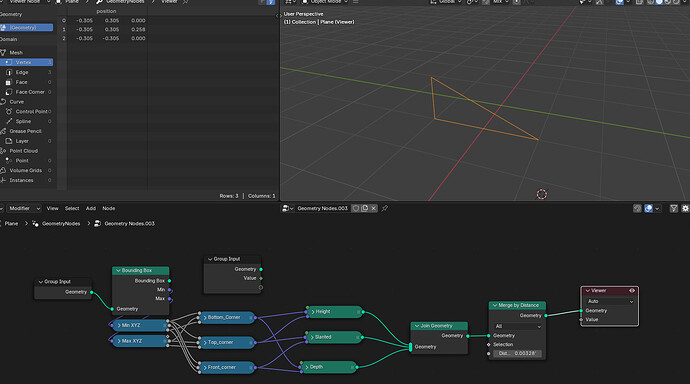Collapse the Viewer node
This screenshot has height=384, width=690.
(x=587, y=291)
